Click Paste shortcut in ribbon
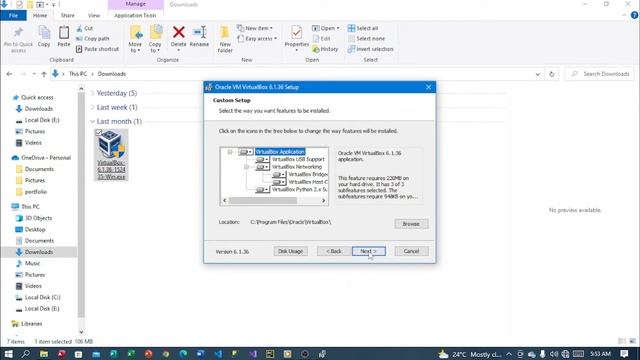 click(97, 49)
